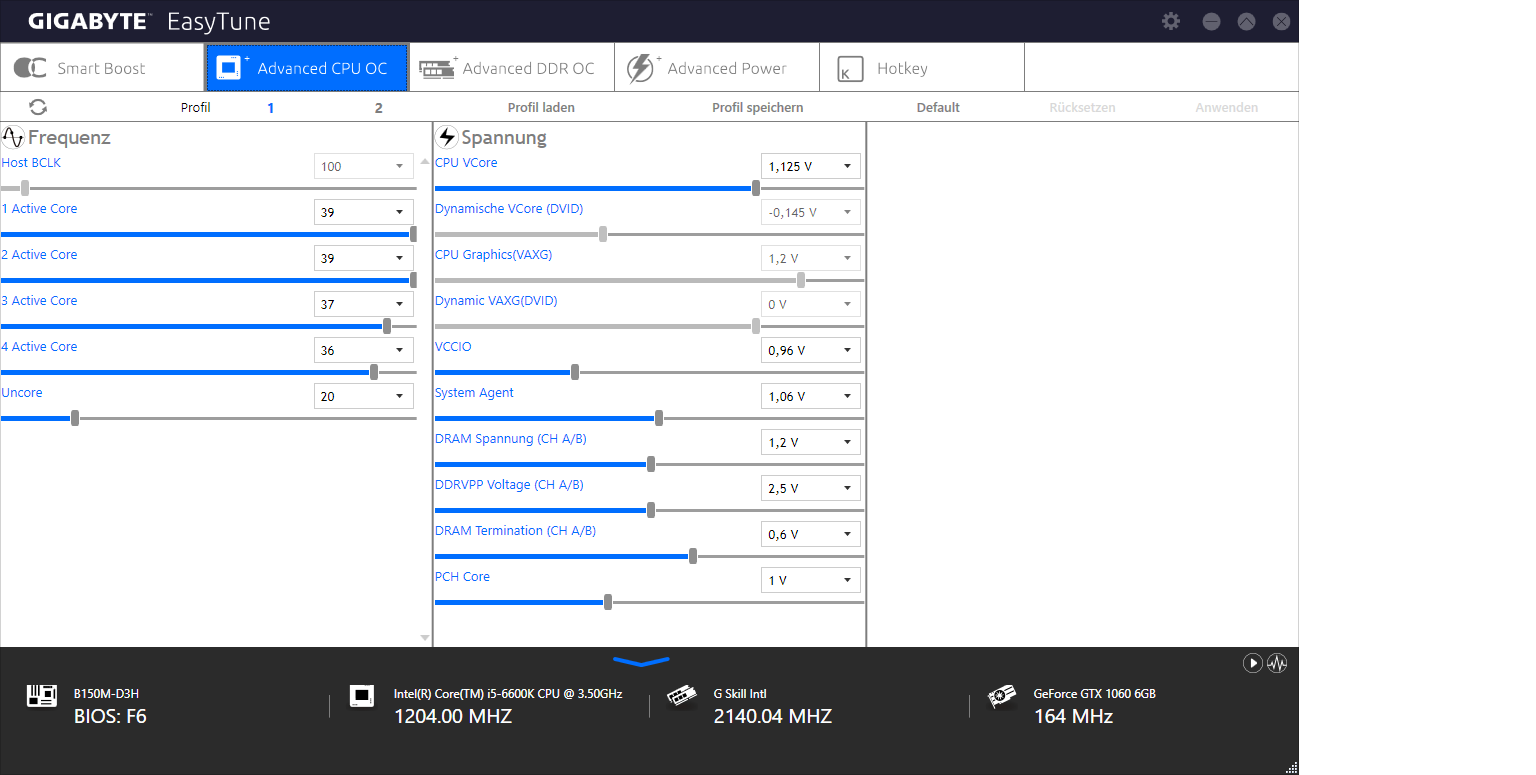
Task: Click the DRAM Termination slider handle
Action: pos(693,556)
